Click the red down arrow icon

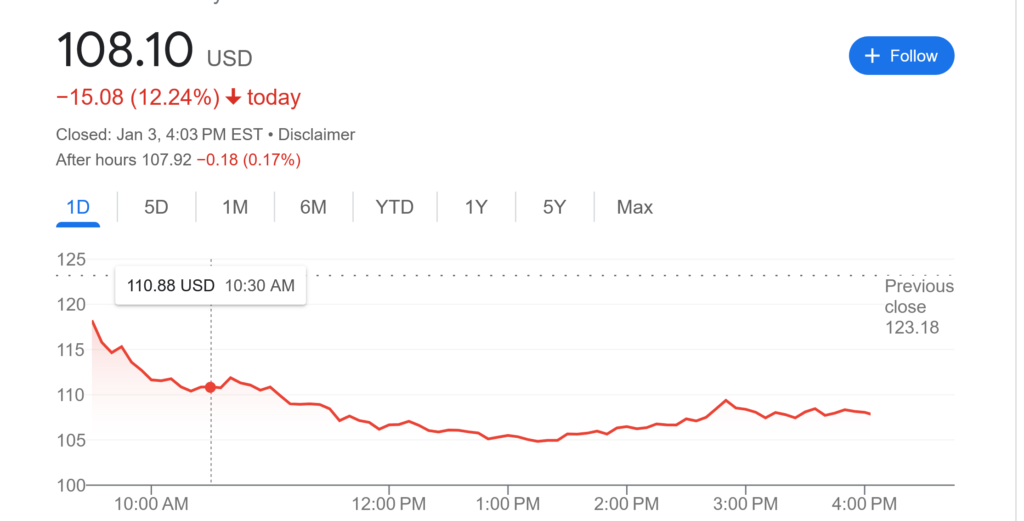click(233, 98)
